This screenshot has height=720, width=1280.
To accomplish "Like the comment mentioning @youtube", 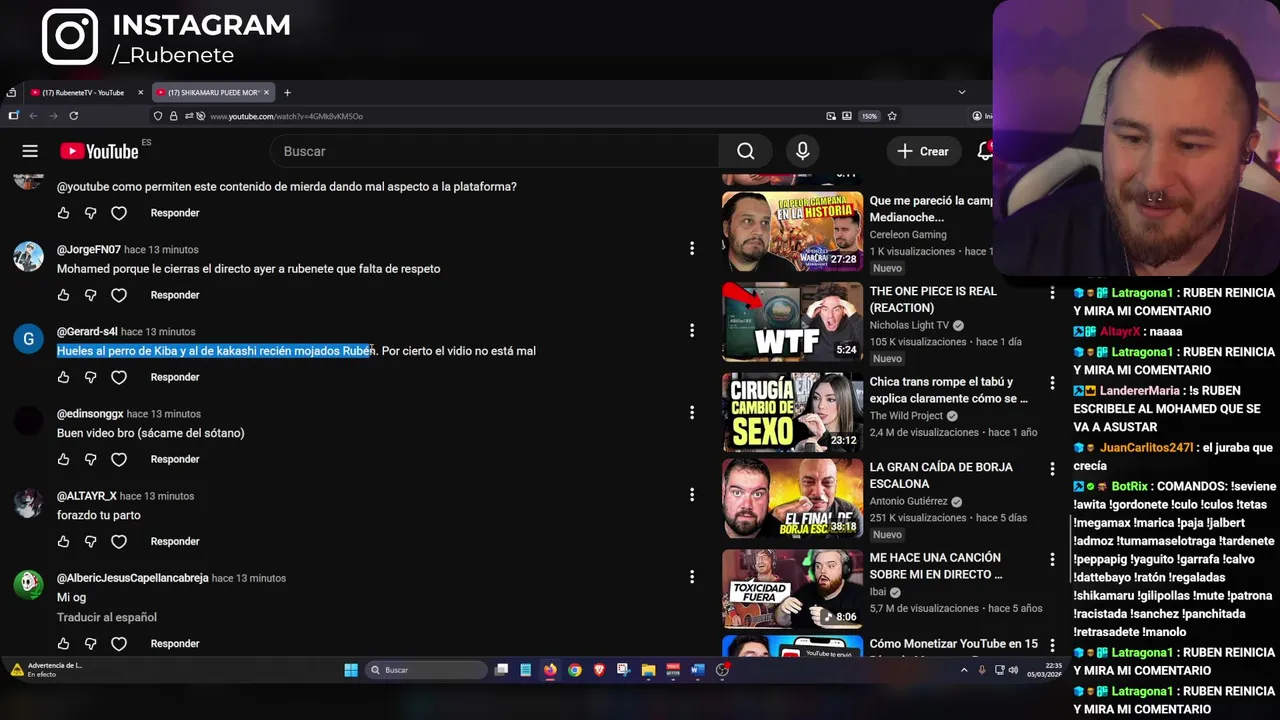I will (x=63, y=213).
